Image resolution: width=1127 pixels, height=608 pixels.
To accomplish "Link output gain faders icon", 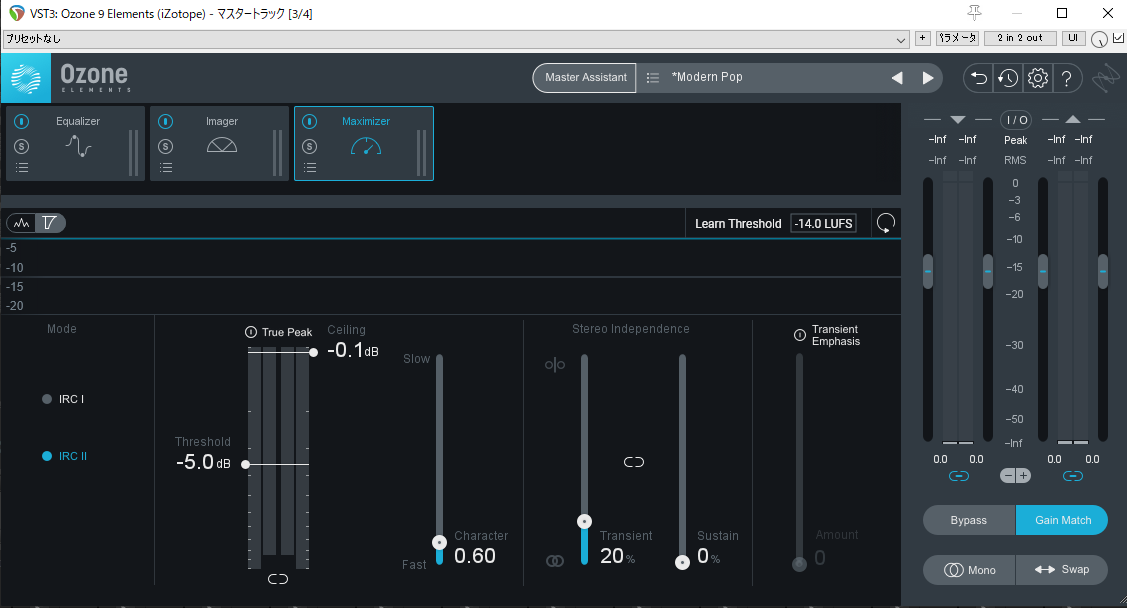I will click(x=1072, y=476).
